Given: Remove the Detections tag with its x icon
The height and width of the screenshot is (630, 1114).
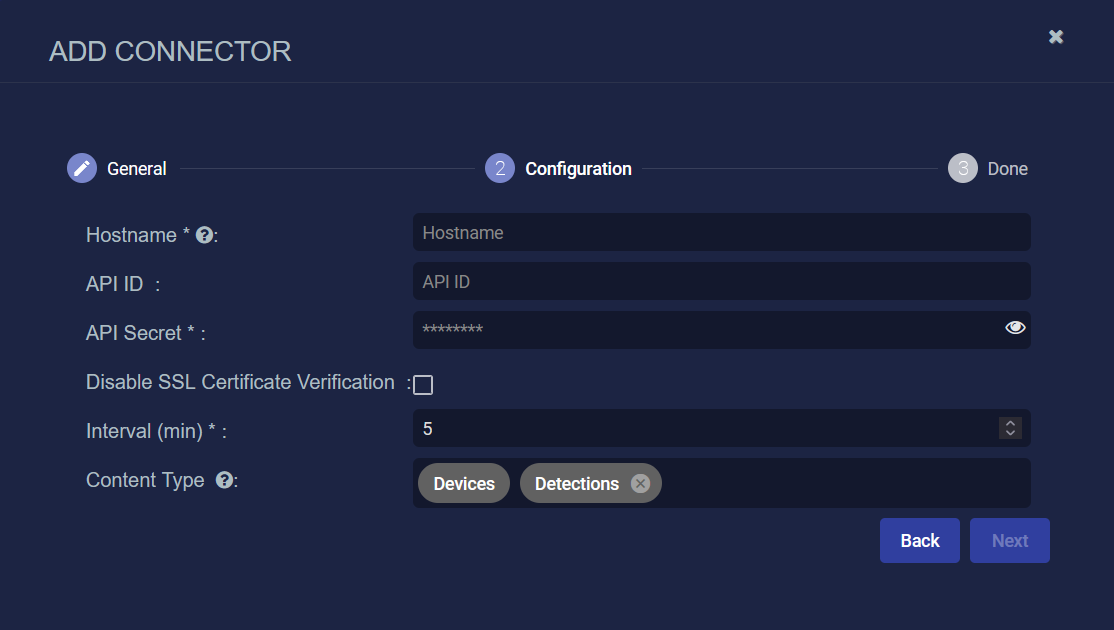Looking at the screenshot, I should click(640, 484).
